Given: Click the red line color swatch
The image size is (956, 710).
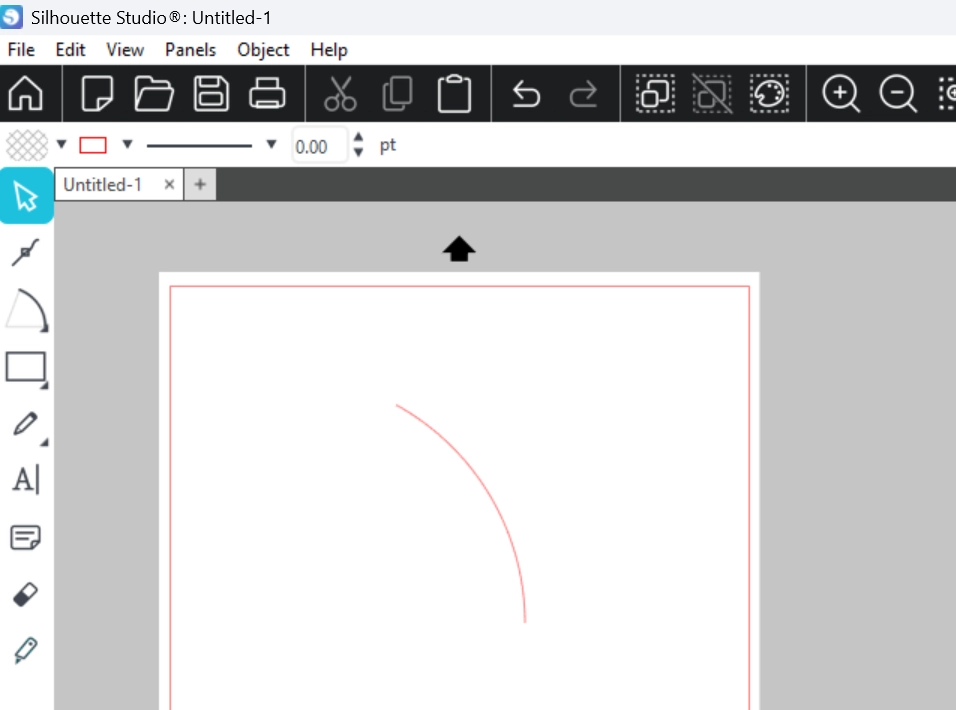Looking at the screenshot, I should pyautogui.click(x=93, y=145).
